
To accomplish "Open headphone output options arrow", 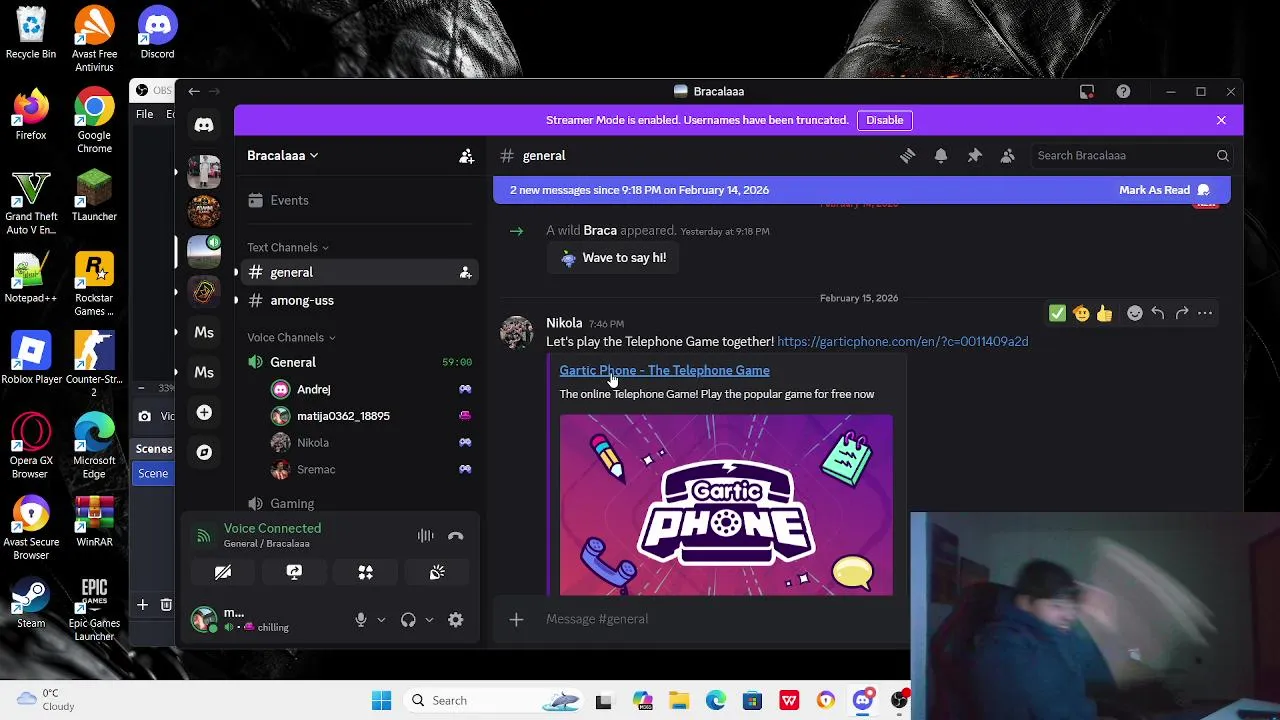I will pyautogui.click(x=429, y=620).
